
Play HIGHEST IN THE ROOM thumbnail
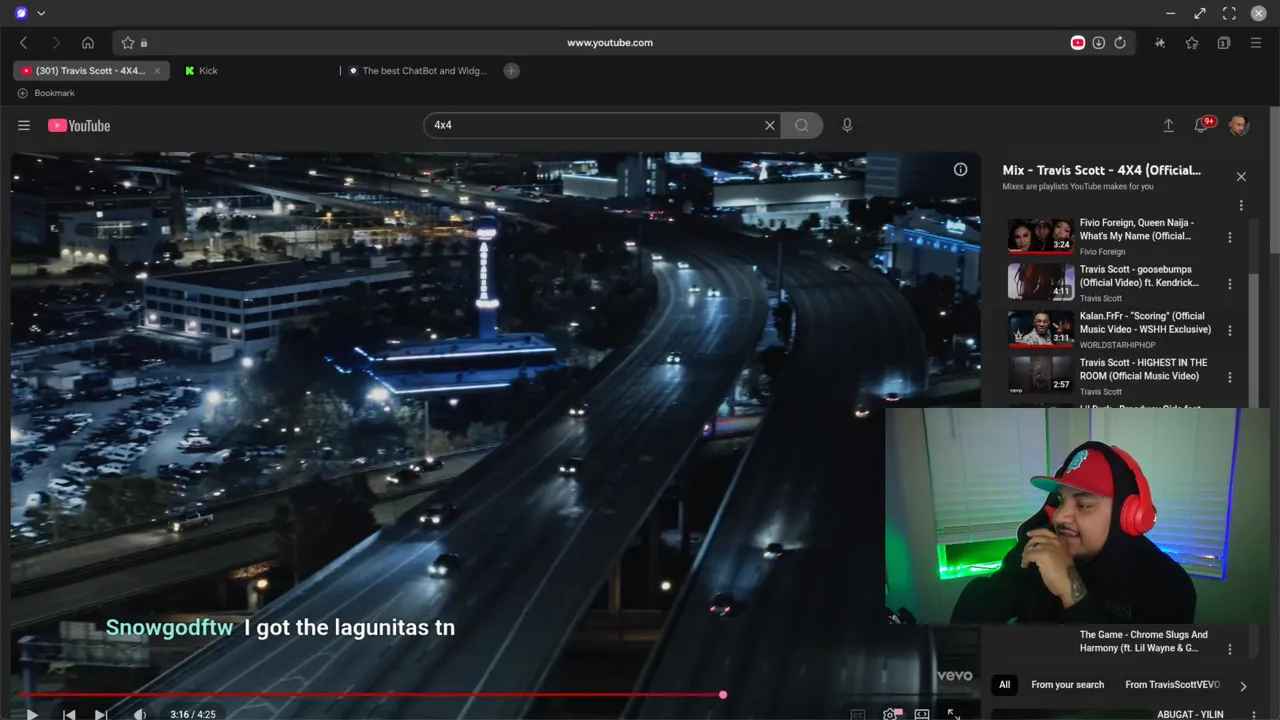pyautogui.click(x=1040, y=376)
